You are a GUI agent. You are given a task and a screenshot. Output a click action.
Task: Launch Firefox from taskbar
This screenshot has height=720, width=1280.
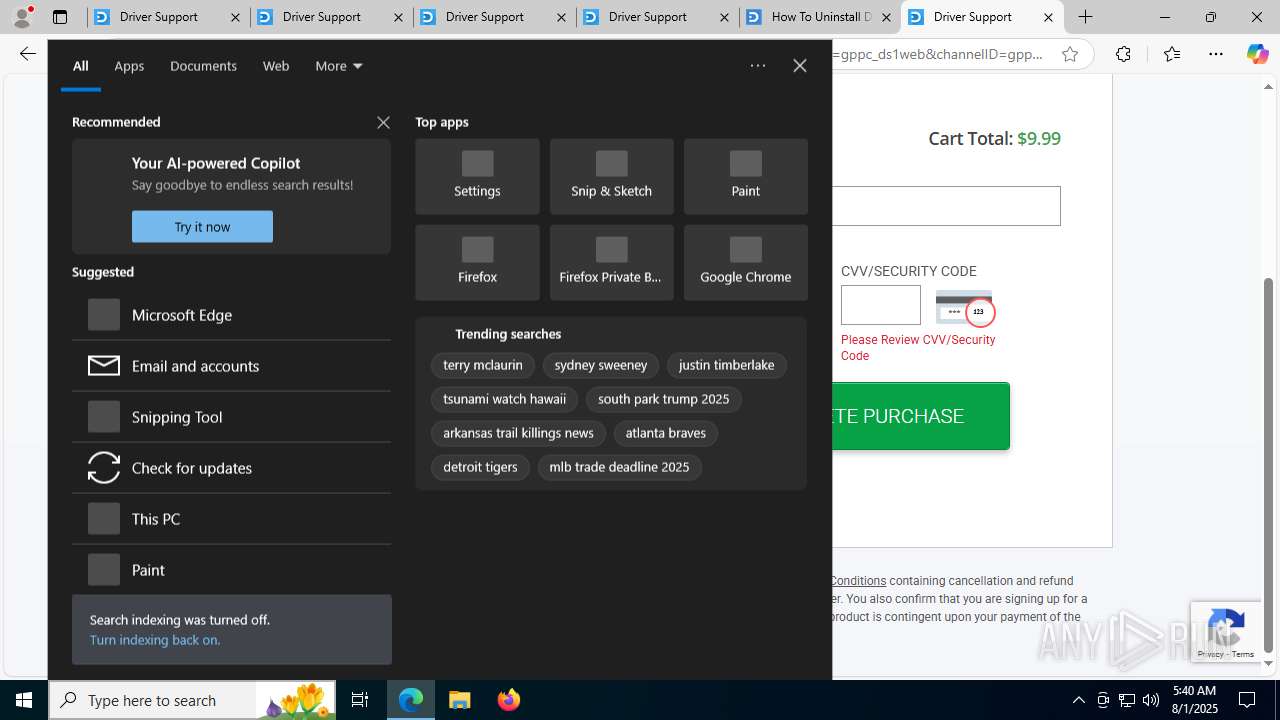click(x=508, y=700)
